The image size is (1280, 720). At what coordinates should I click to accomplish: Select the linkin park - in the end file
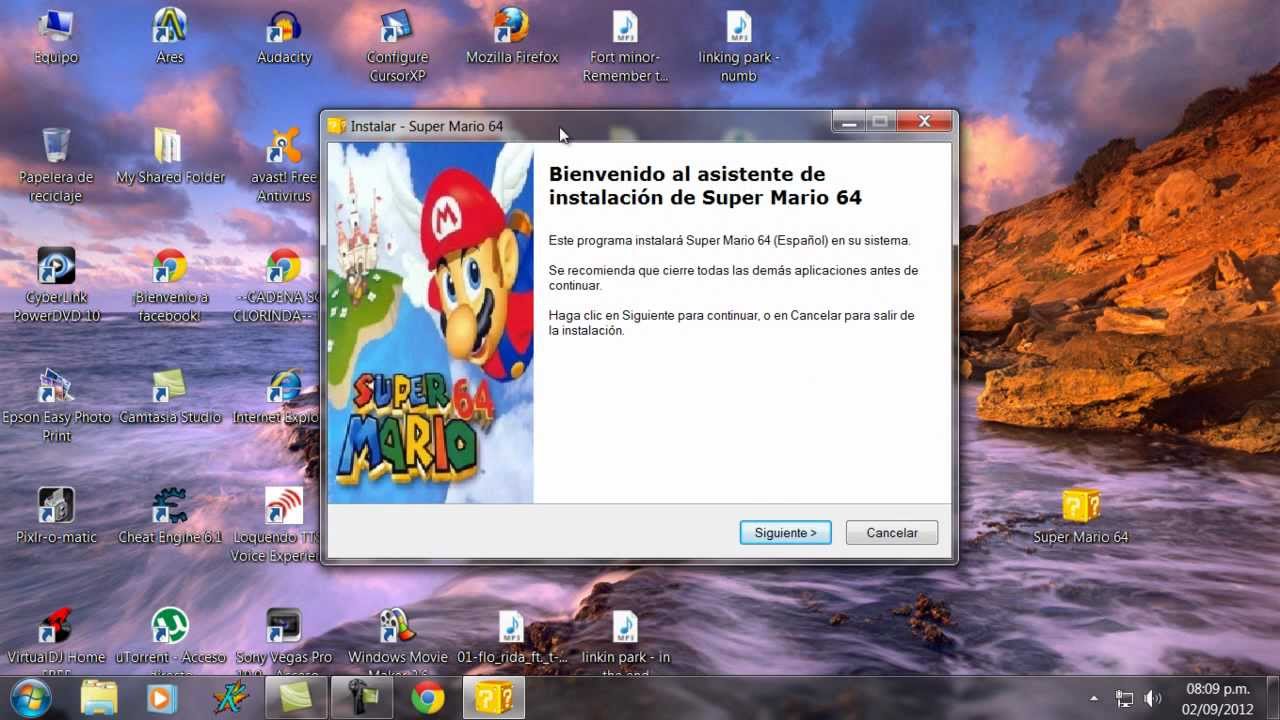pyautogui.click(x=625, y=642)
